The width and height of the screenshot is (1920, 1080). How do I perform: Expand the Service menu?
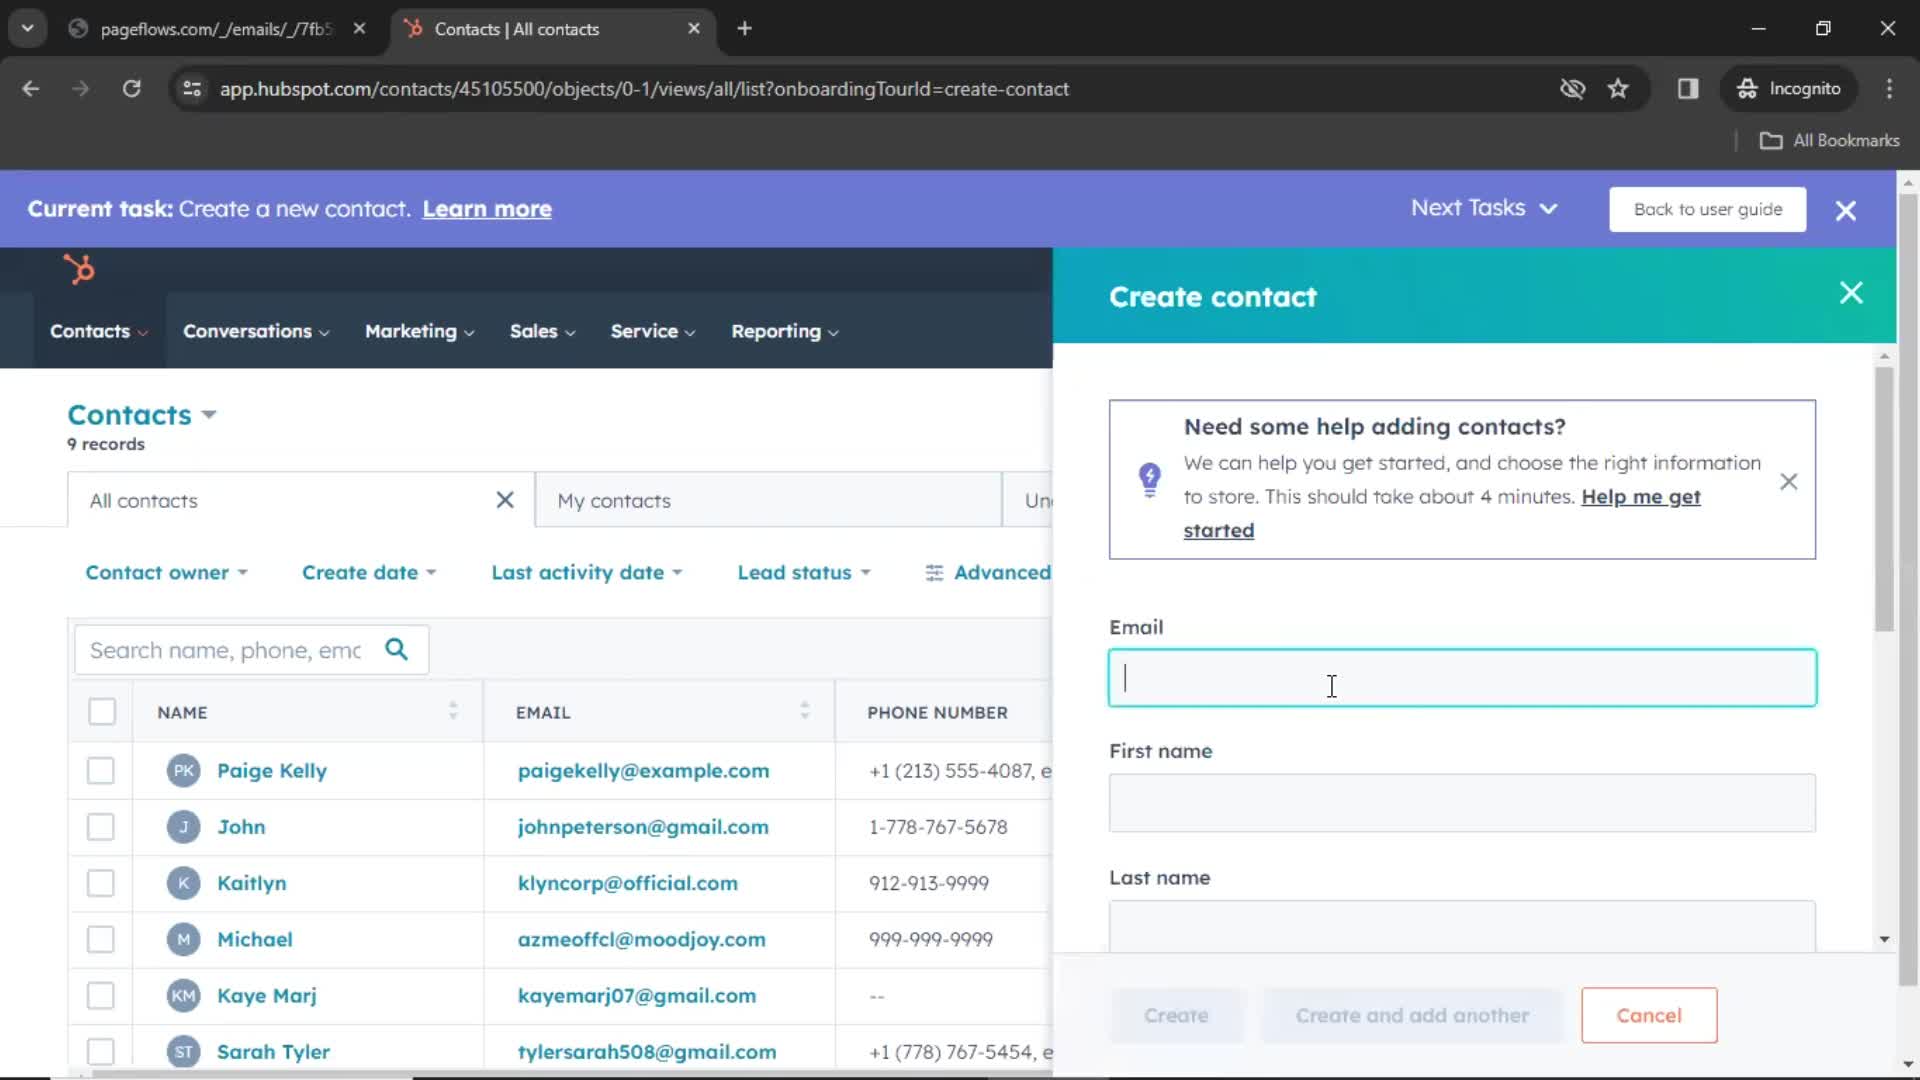click(x=653, y=331)
